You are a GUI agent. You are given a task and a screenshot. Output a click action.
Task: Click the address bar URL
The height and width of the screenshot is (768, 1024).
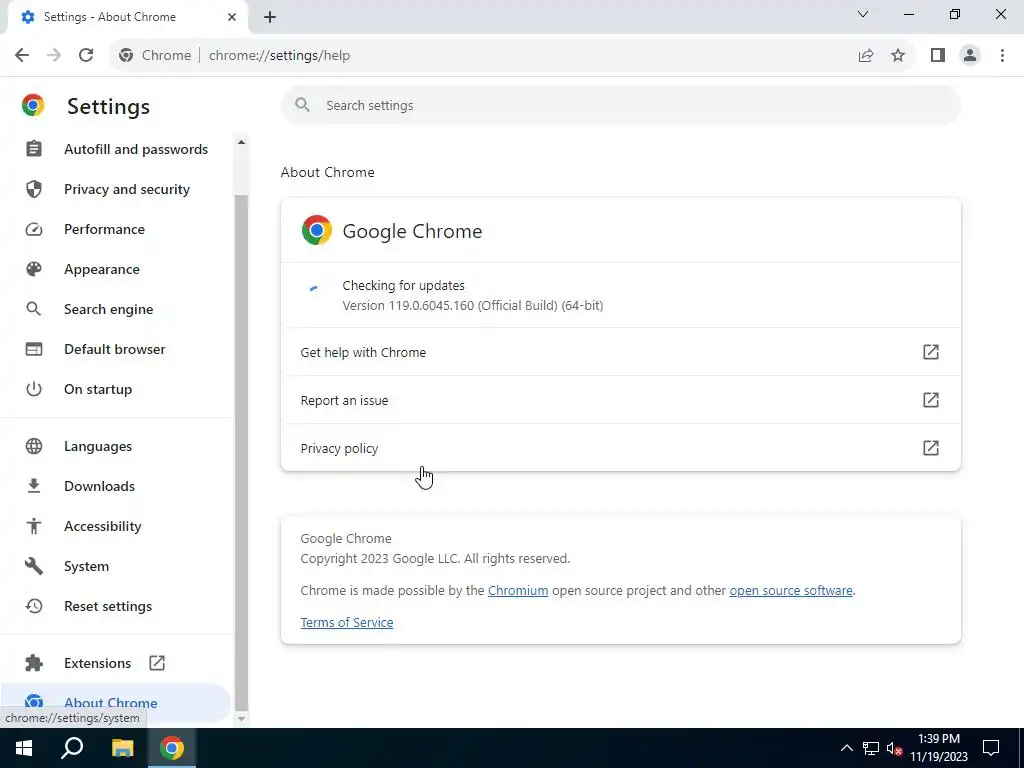point(280,56)
